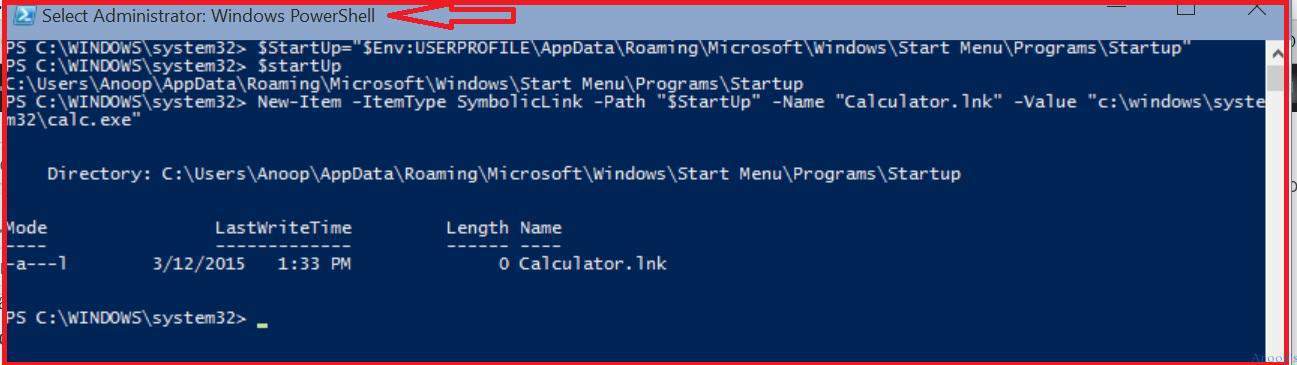This screenshot has height=365, width=1297.
Task: Click the window title bar text
Action: click(x=209, y=17)
